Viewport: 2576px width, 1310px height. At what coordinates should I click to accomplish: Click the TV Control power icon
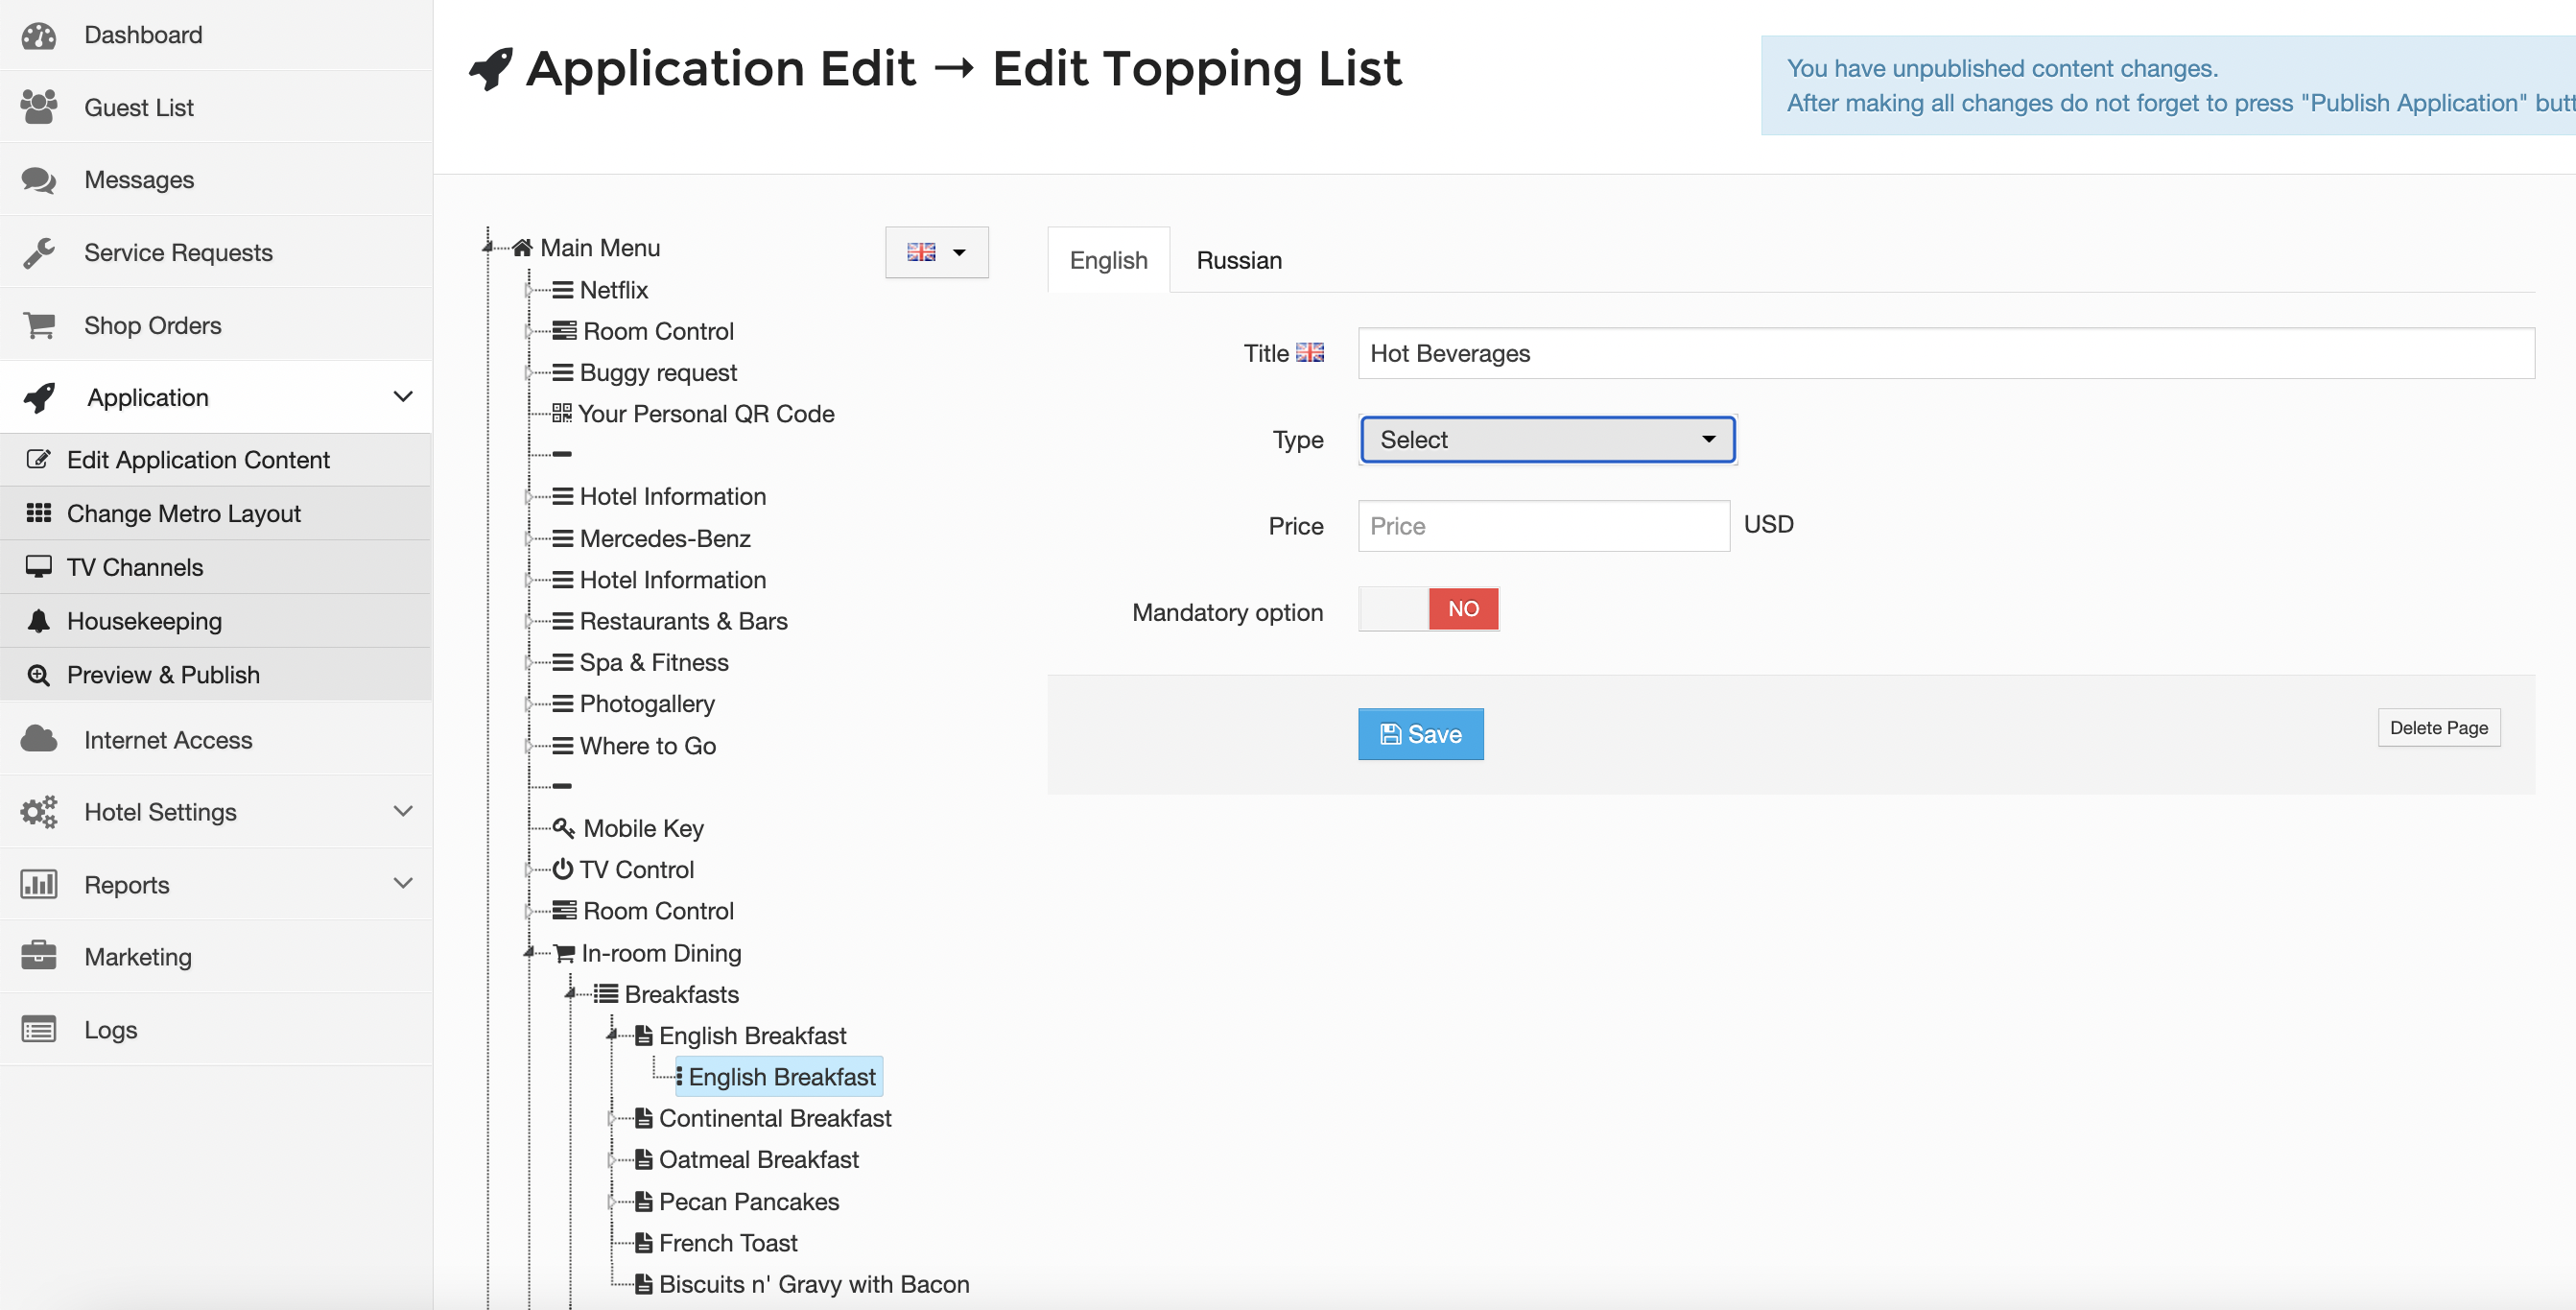pyautogui.click(x=563, y=869)
